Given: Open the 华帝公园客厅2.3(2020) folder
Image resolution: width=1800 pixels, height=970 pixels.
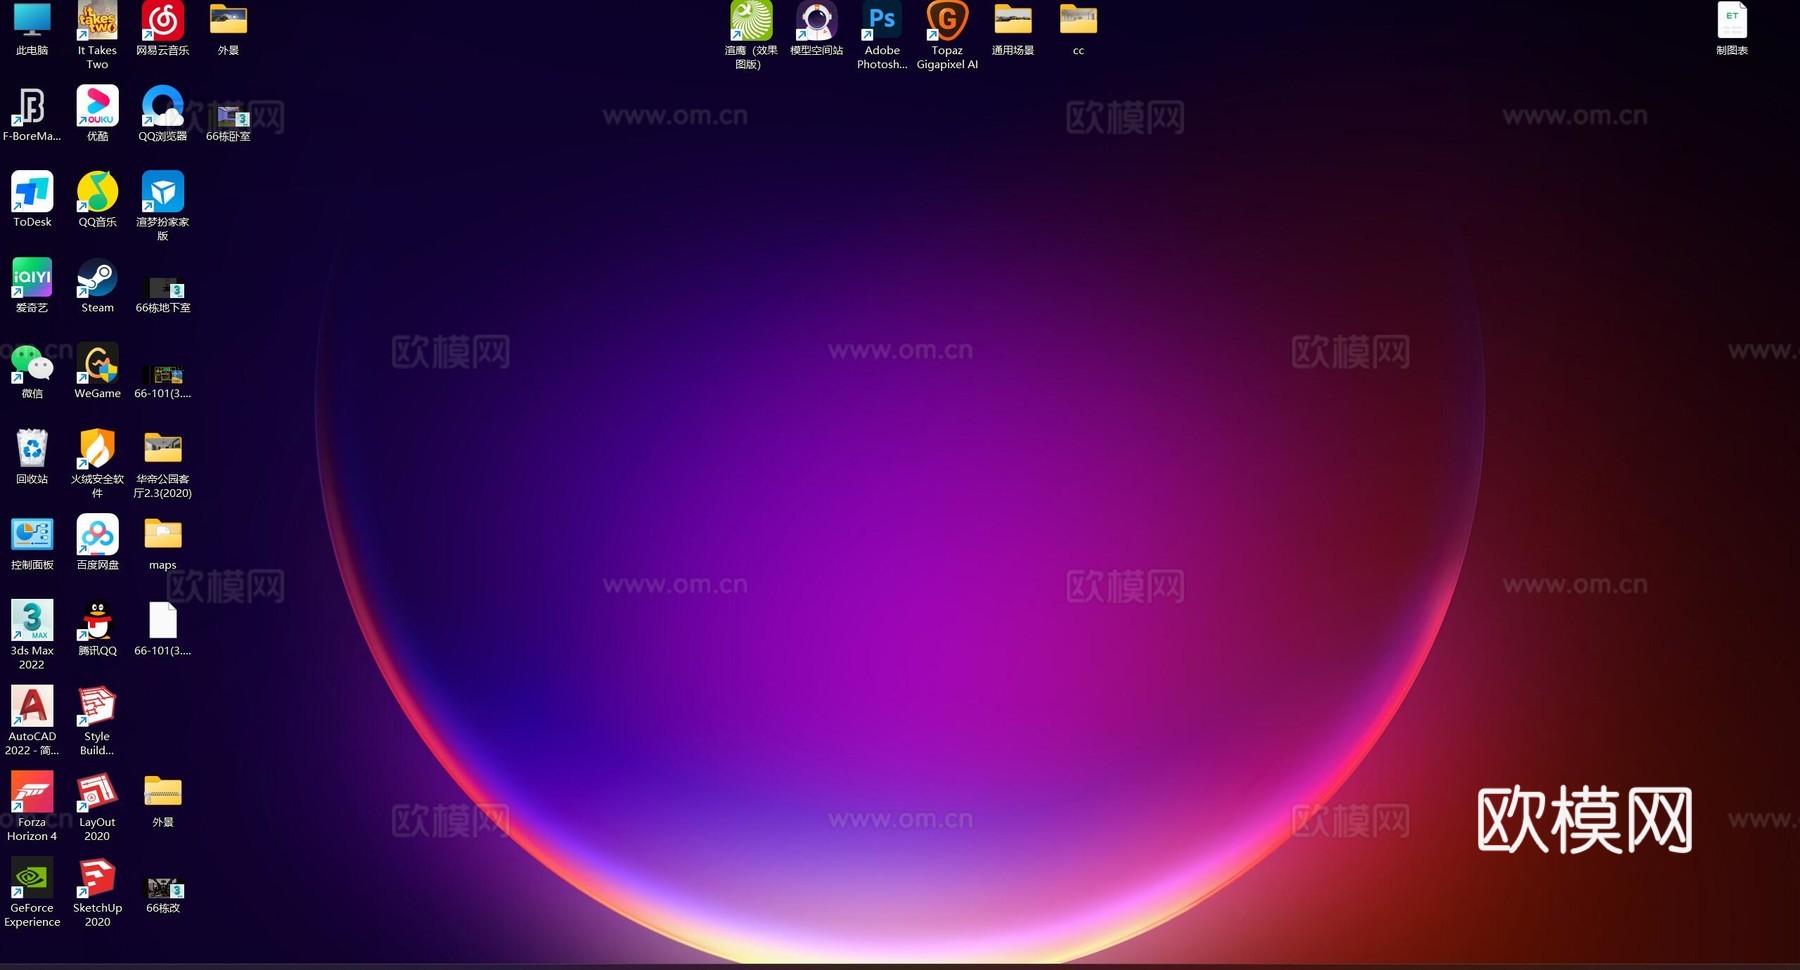Looking at the screenshot, I should (x=163, y=449).
